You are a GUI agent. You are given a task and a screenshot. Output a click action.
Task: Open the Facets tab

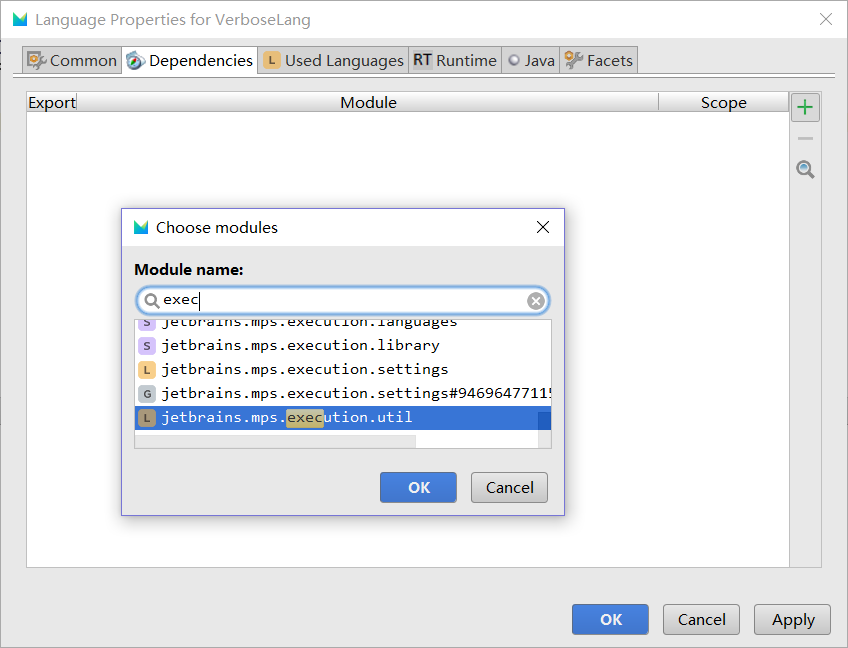click(599, 61)
